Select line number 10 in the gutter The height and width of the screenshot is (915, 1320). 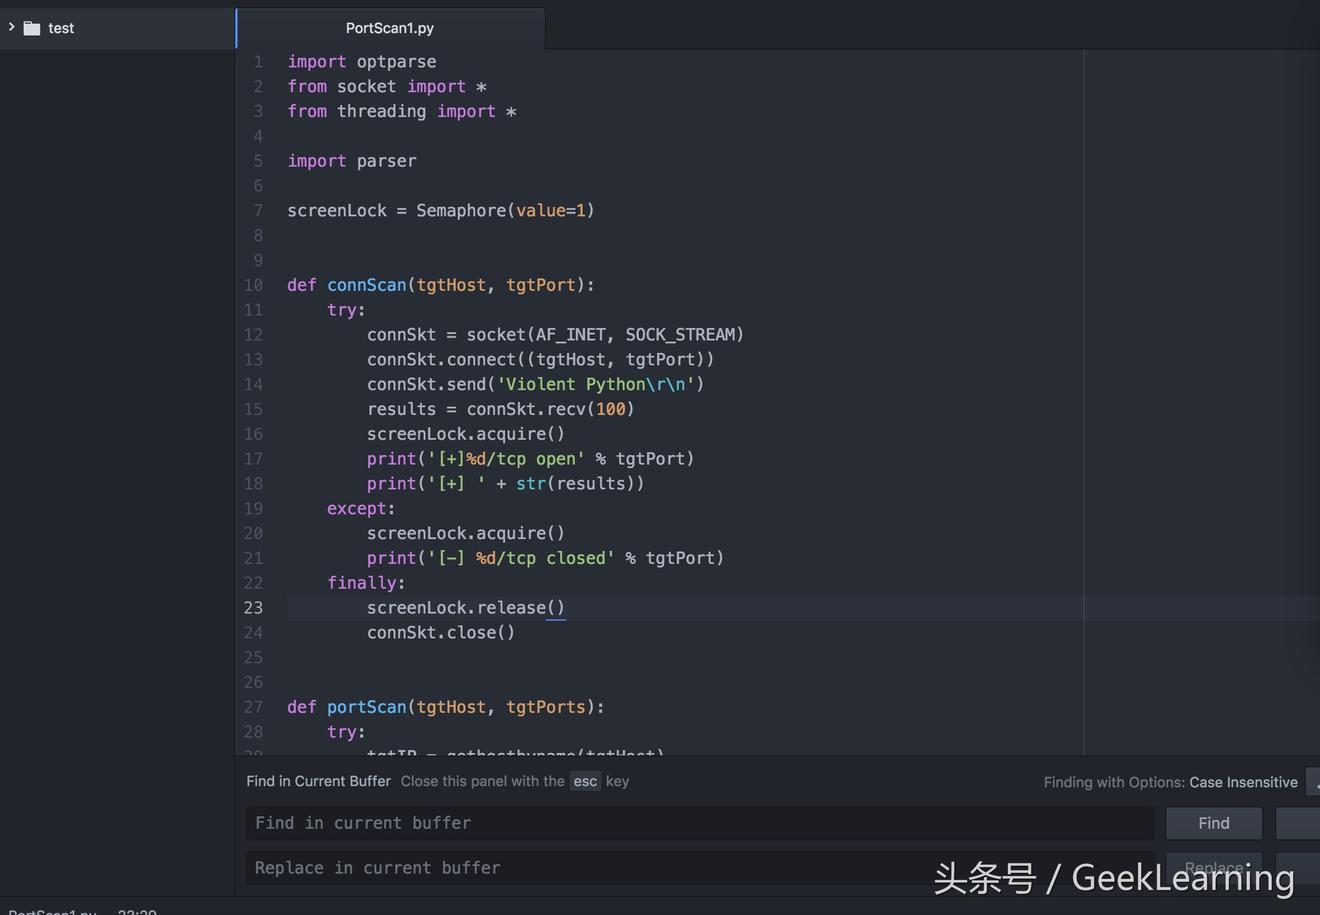[x=253, y=285]
